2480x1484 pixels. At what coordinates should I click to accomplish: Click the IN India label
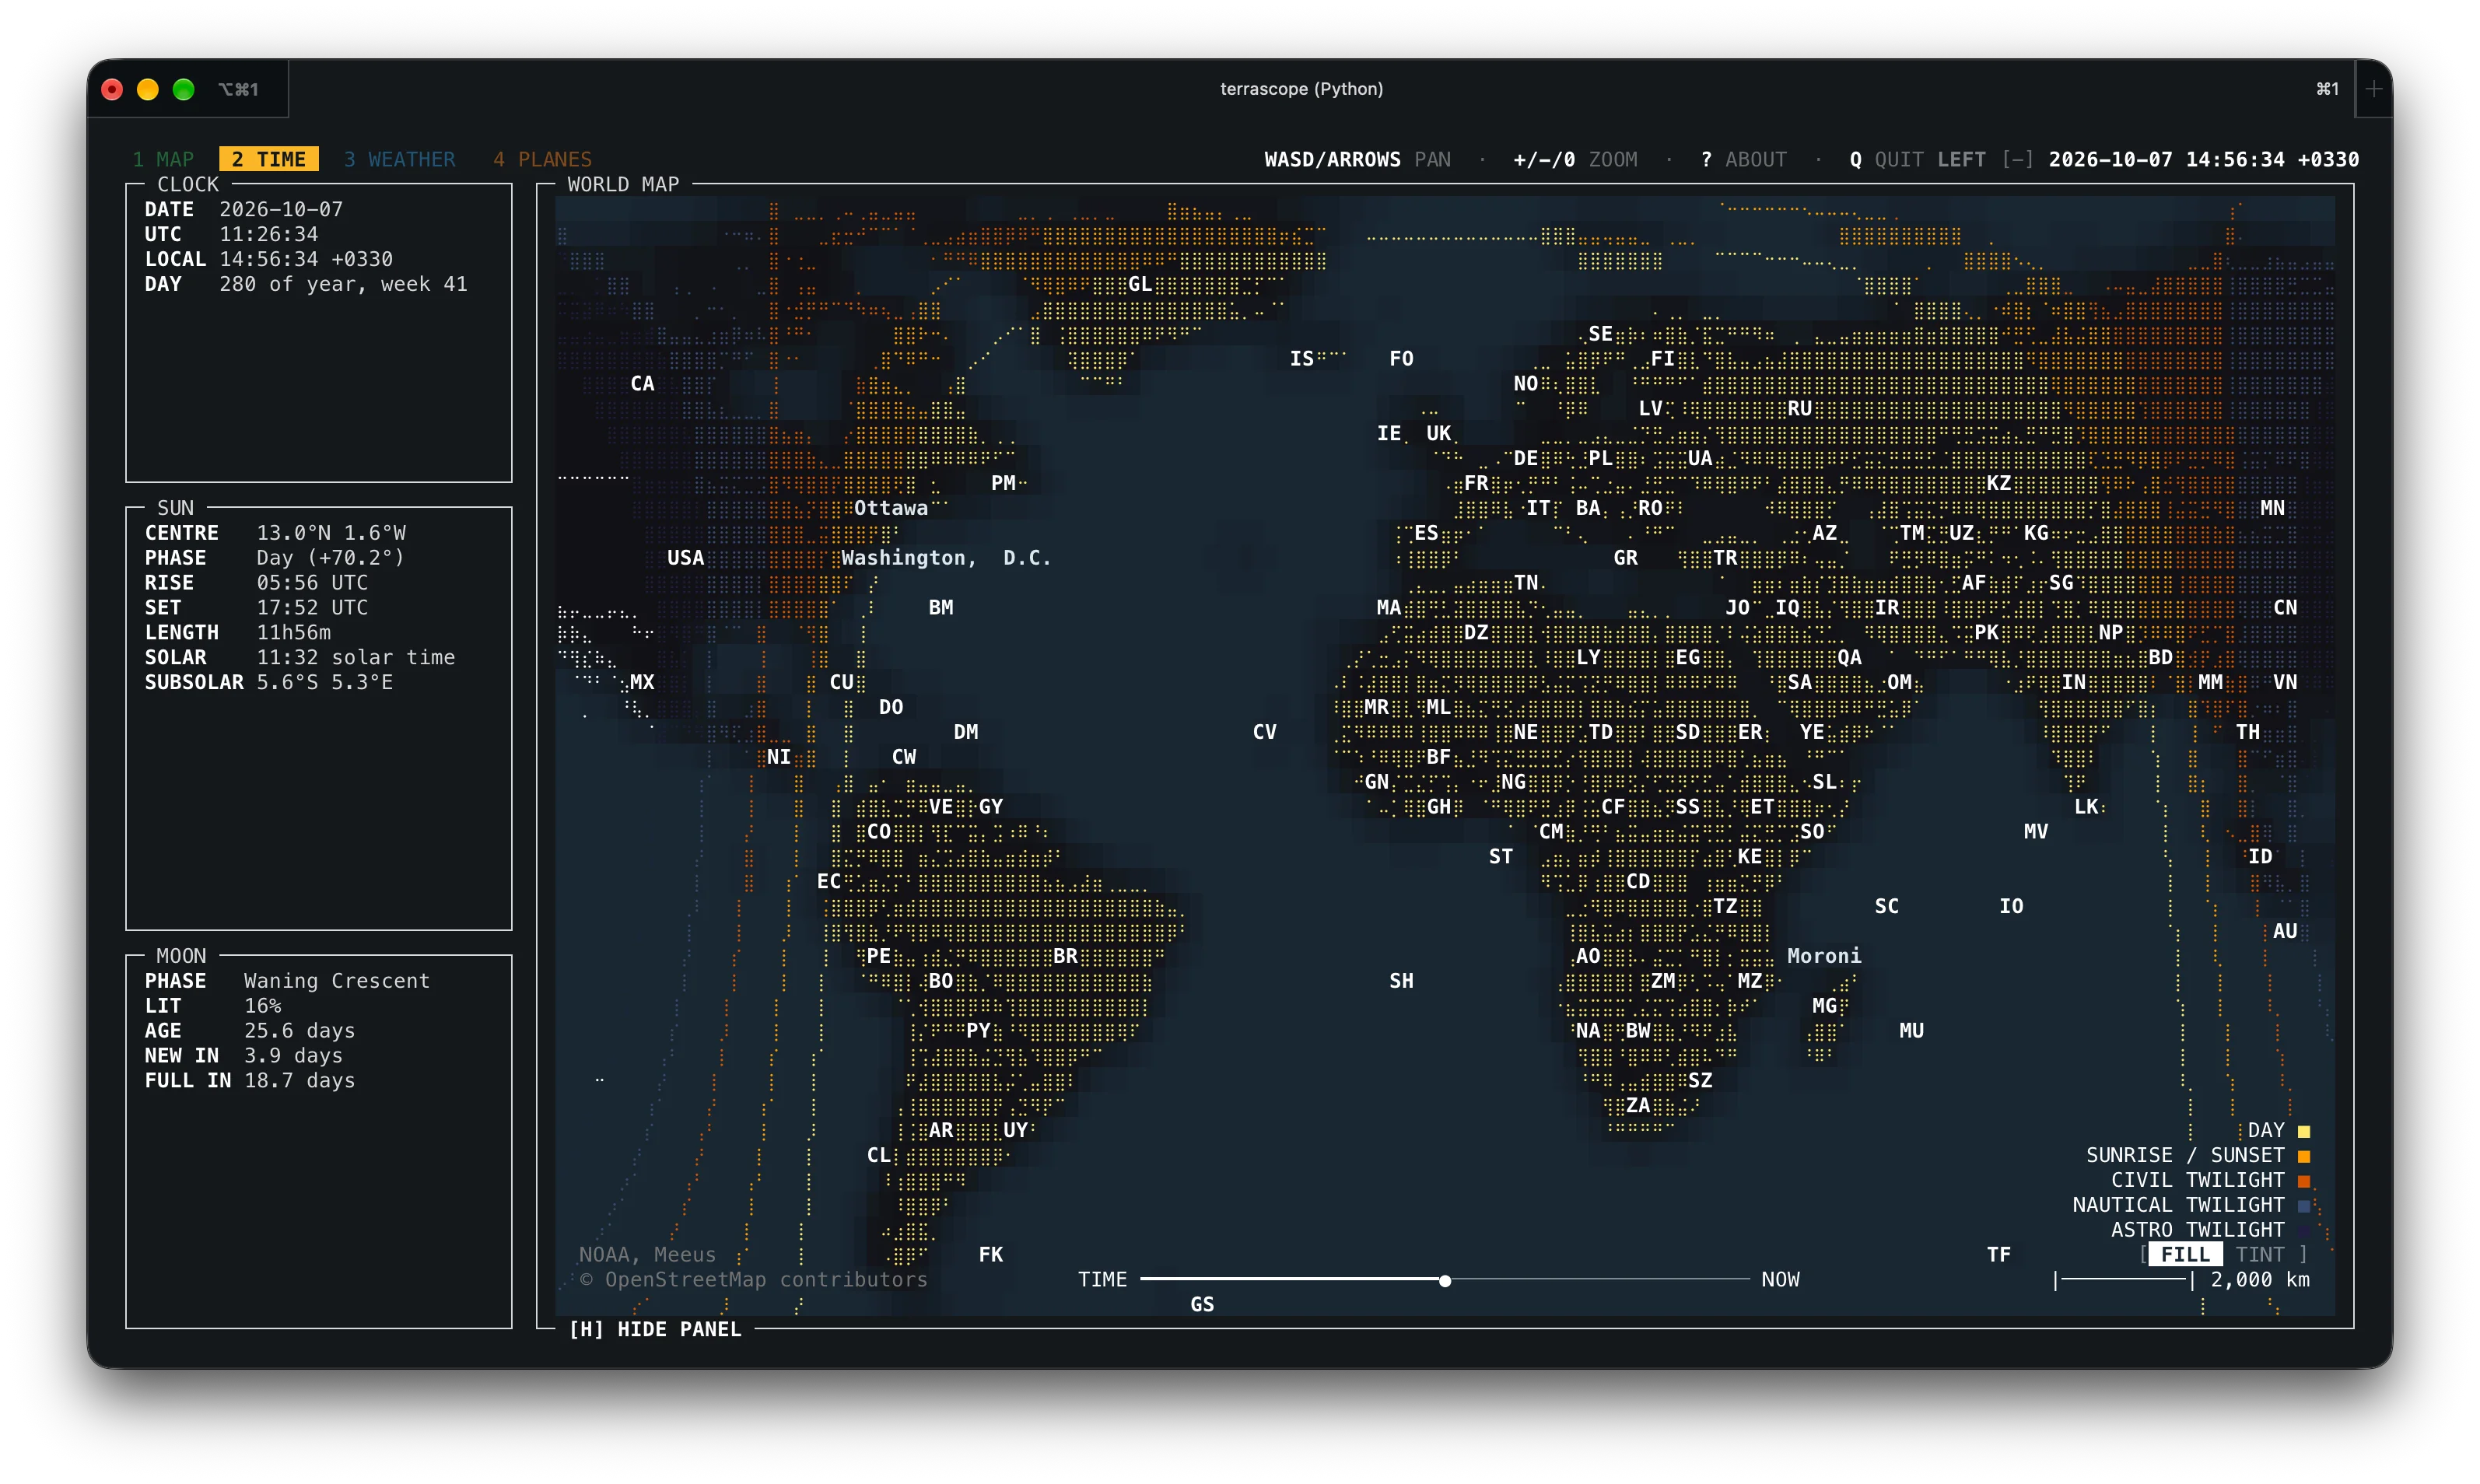[x=2073, y=682]
